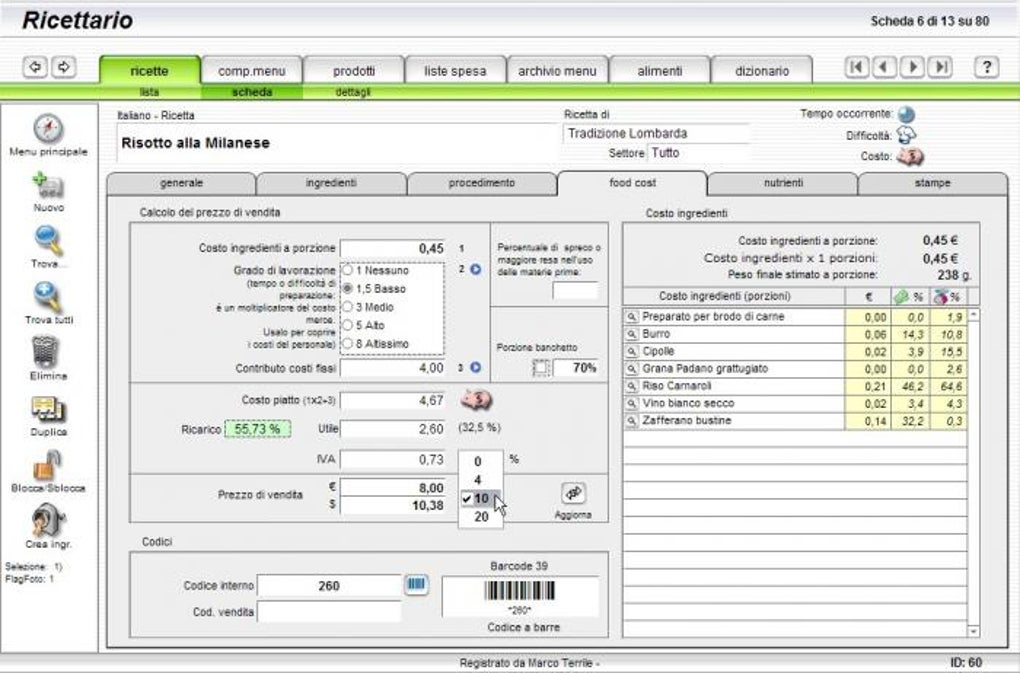Go back with the left arrow button
Image resolution: width=1020 pixels, height=673 pixels.
[35, 67]
